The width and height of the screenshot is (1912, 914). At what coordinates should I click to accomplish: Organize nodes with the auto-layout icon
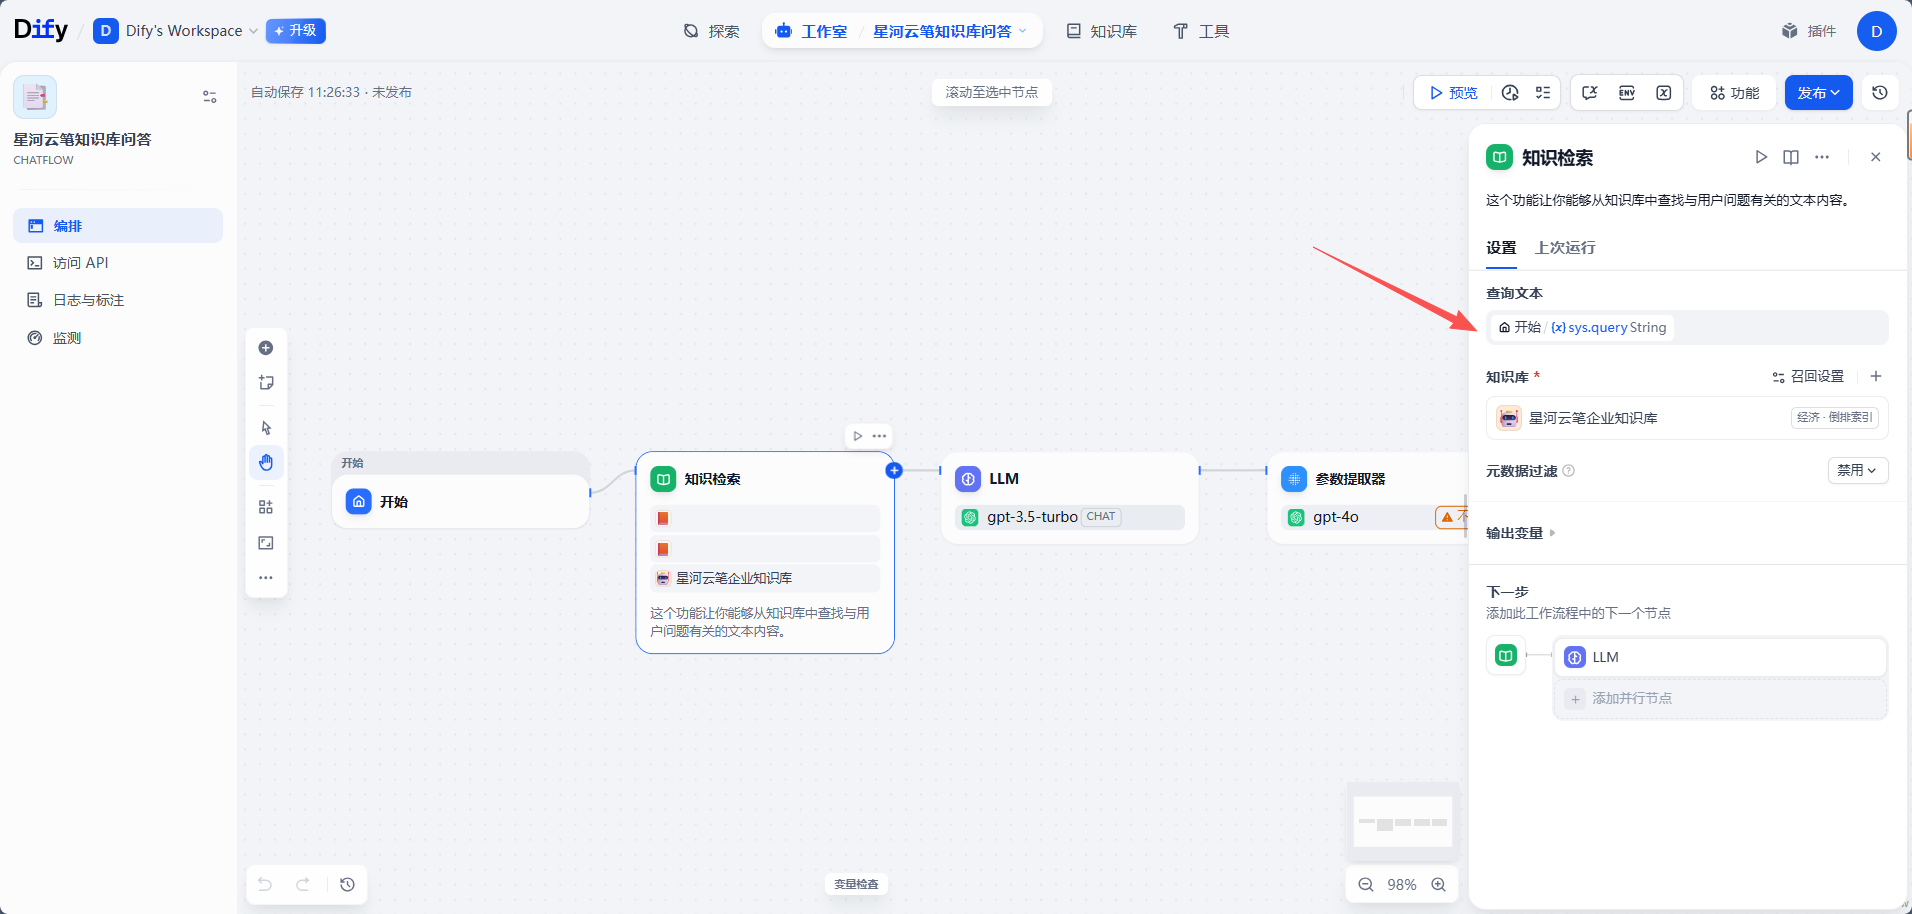click(266, 507)
